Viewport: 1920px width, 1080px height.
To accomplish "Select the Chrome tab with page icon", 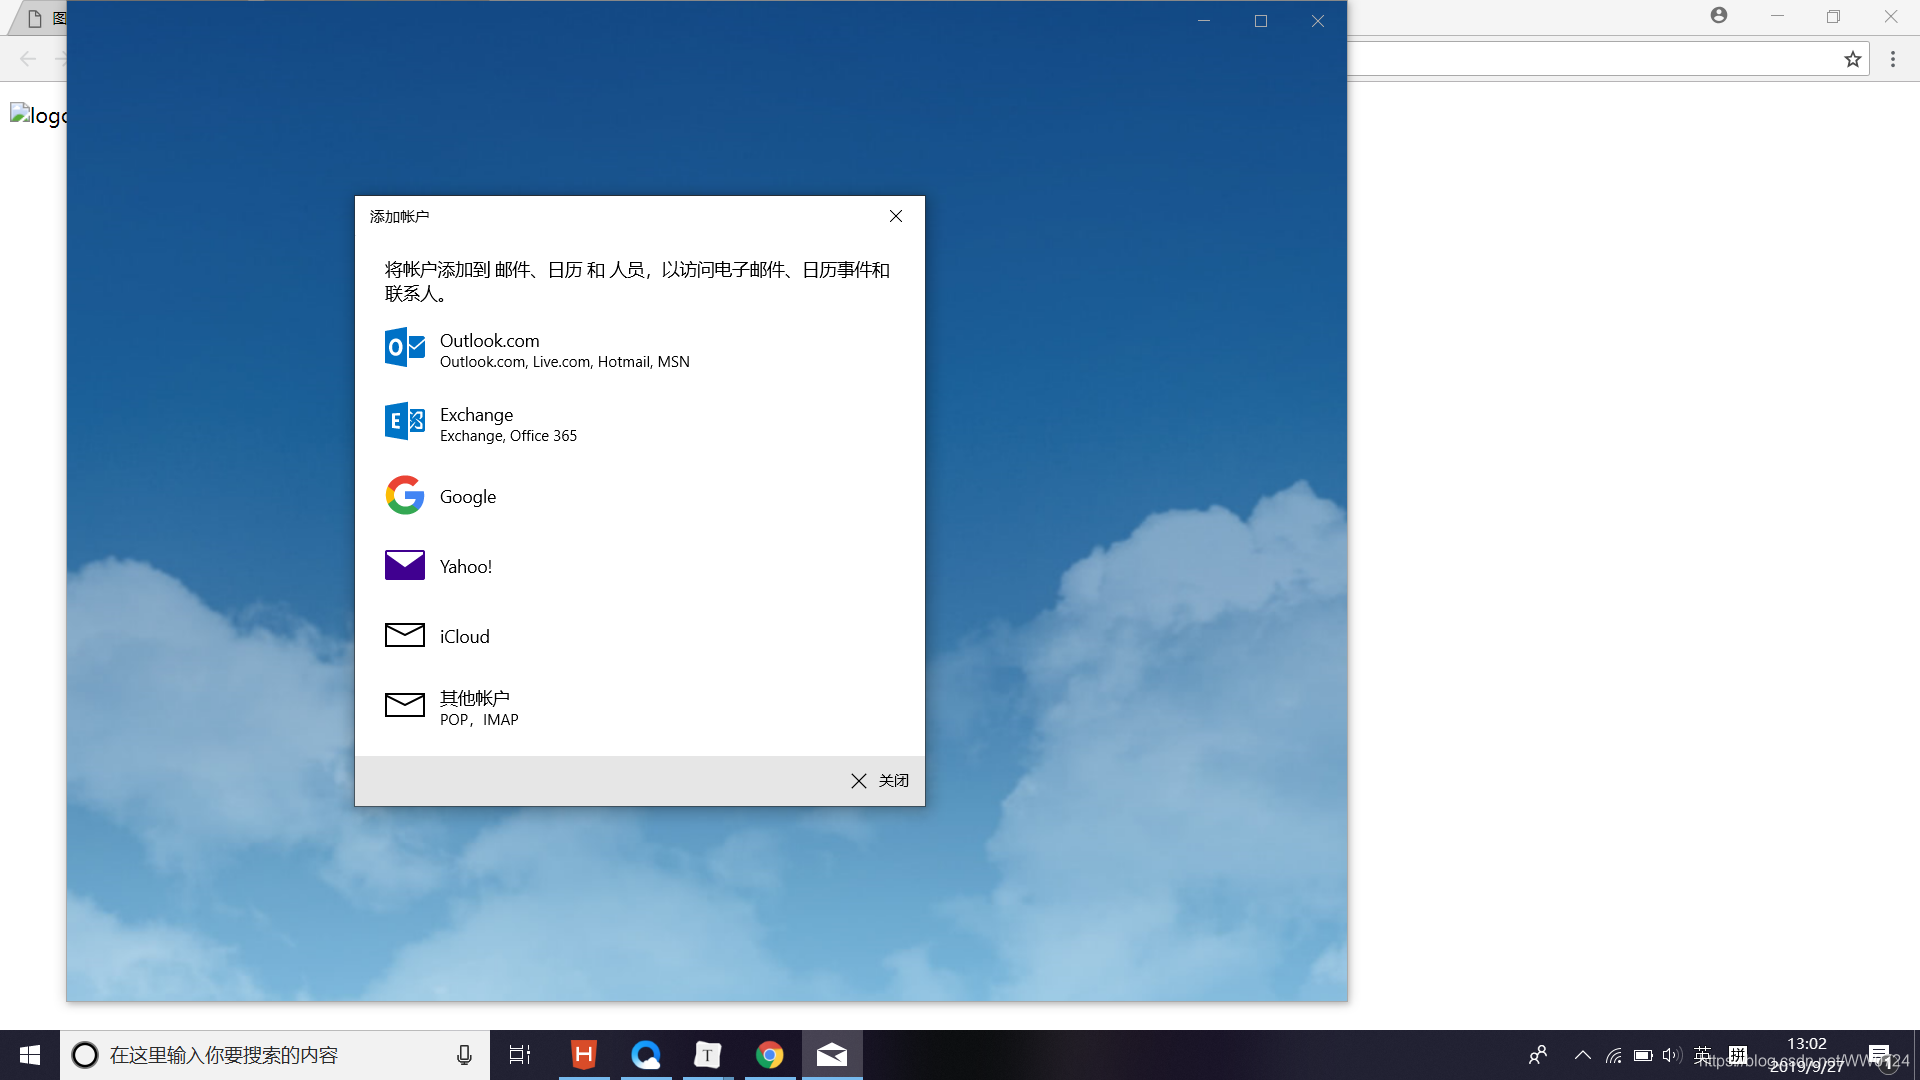I will click(38, 19).
